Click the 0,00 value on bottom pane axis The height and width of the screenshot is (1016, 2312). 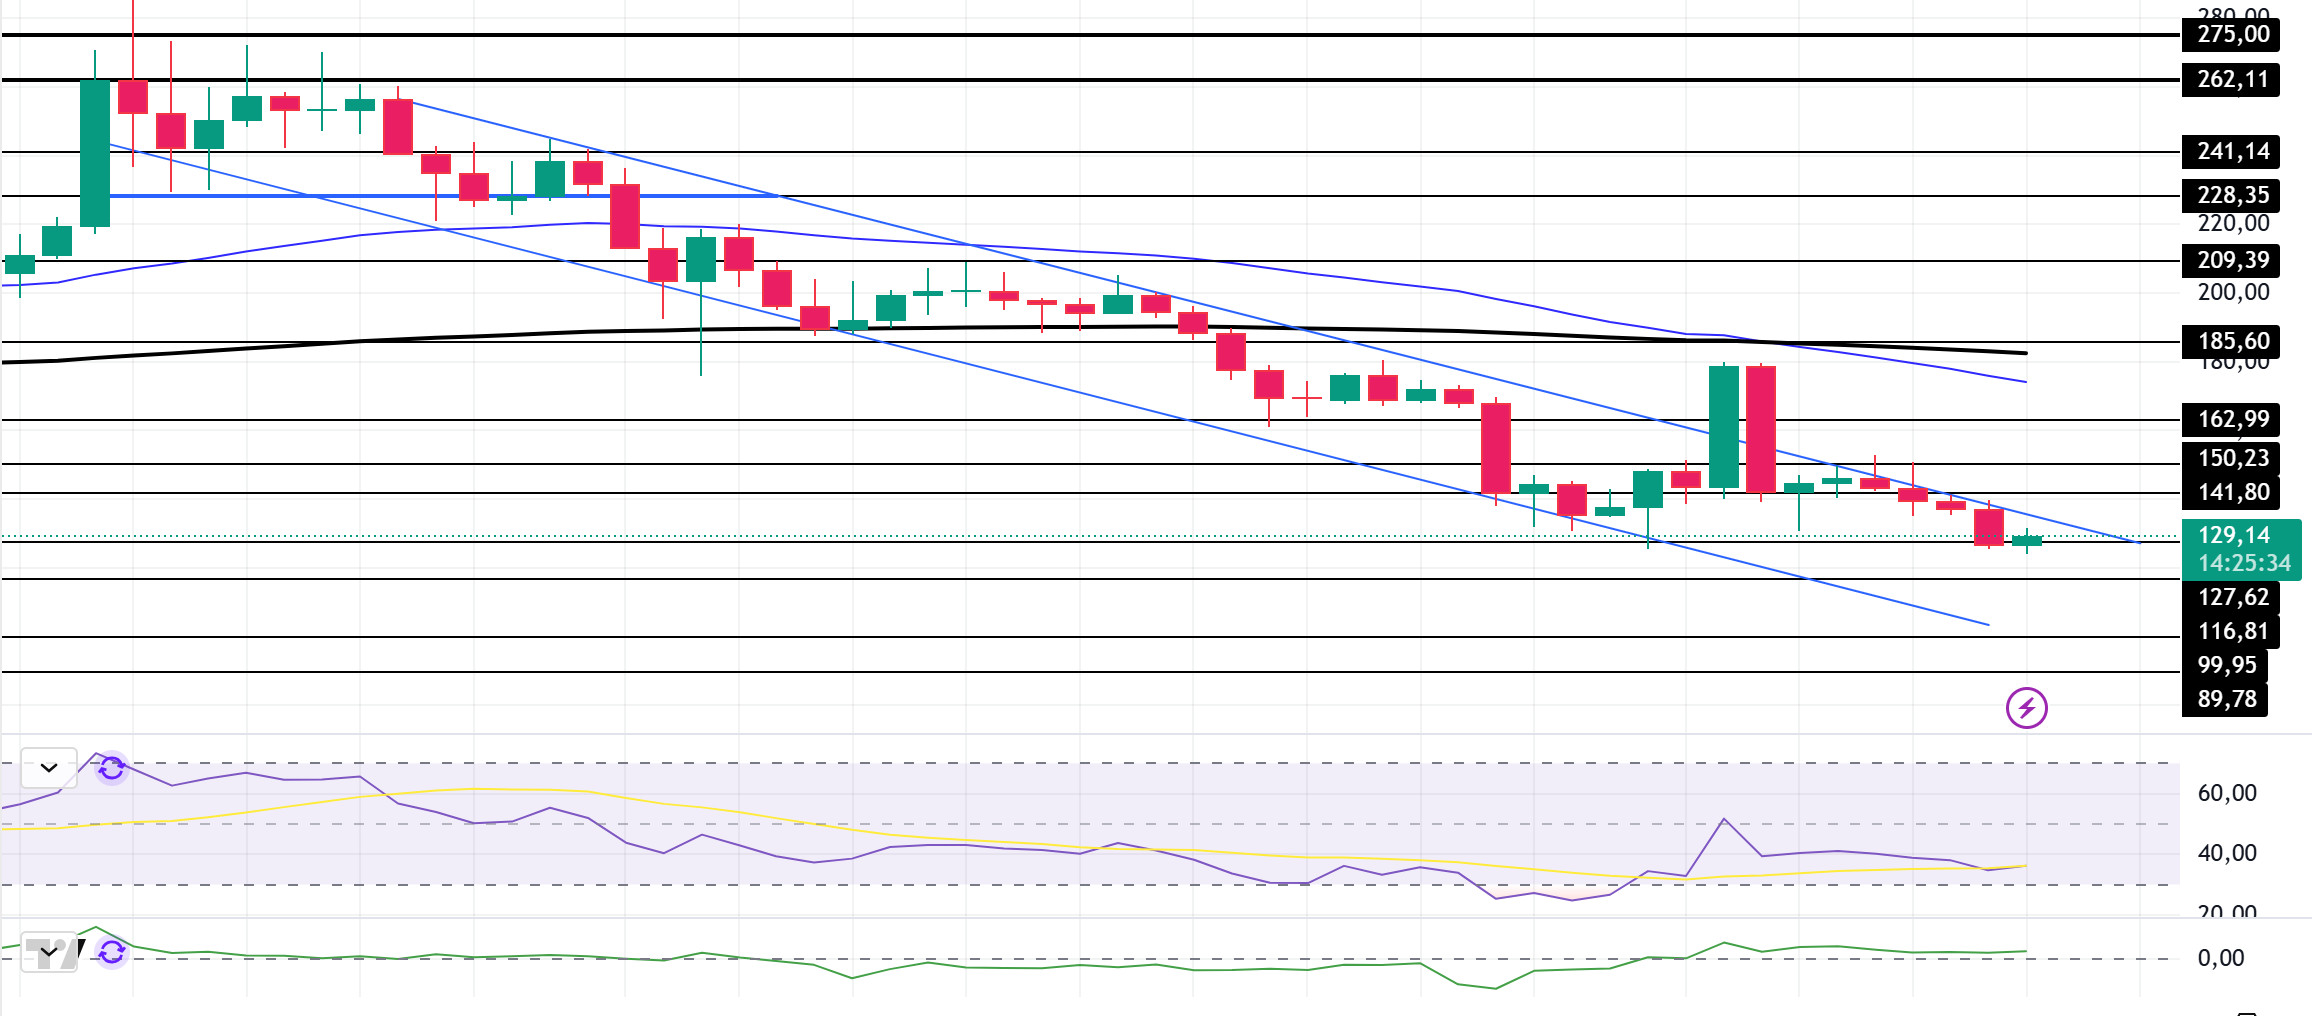(x=2221, y=958)
